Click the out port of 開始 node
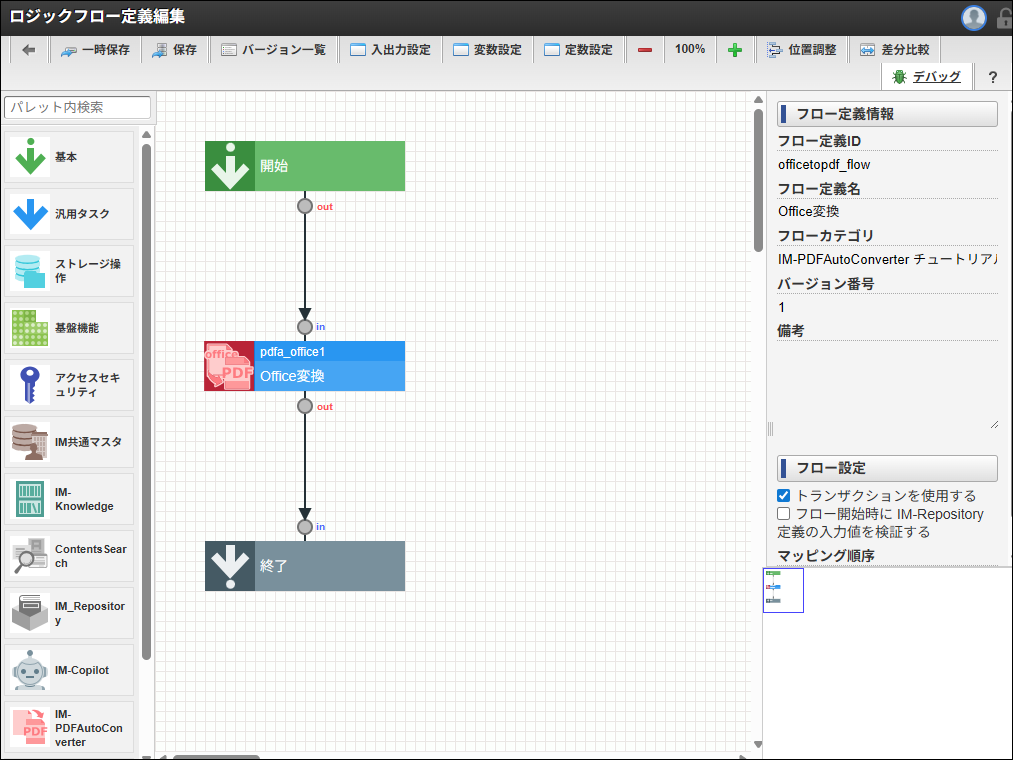The width and height of the screenshot is (1013, 760). click(x=305, y=206)
